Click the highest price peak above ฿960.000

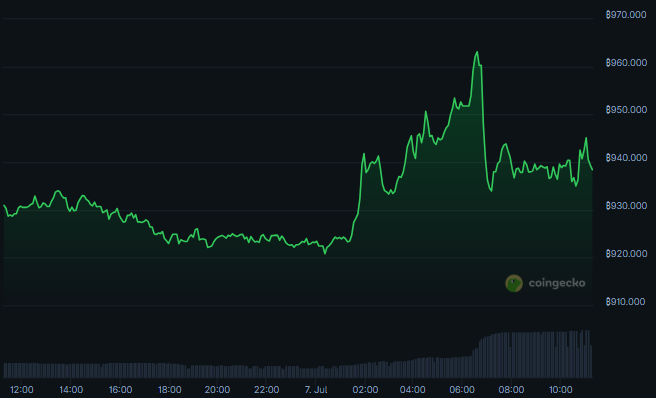[x=477, y=52]
